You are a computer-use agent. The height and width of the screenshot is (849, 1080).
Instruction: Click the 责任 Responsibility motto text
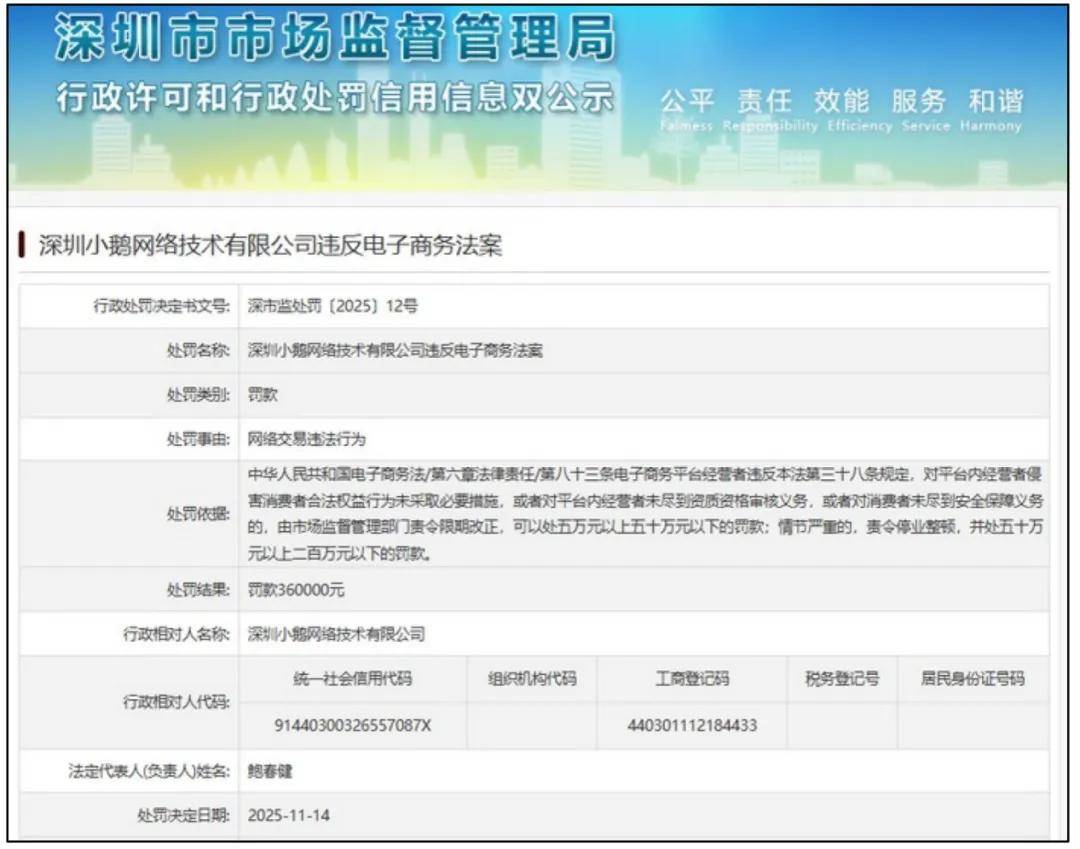770,109
